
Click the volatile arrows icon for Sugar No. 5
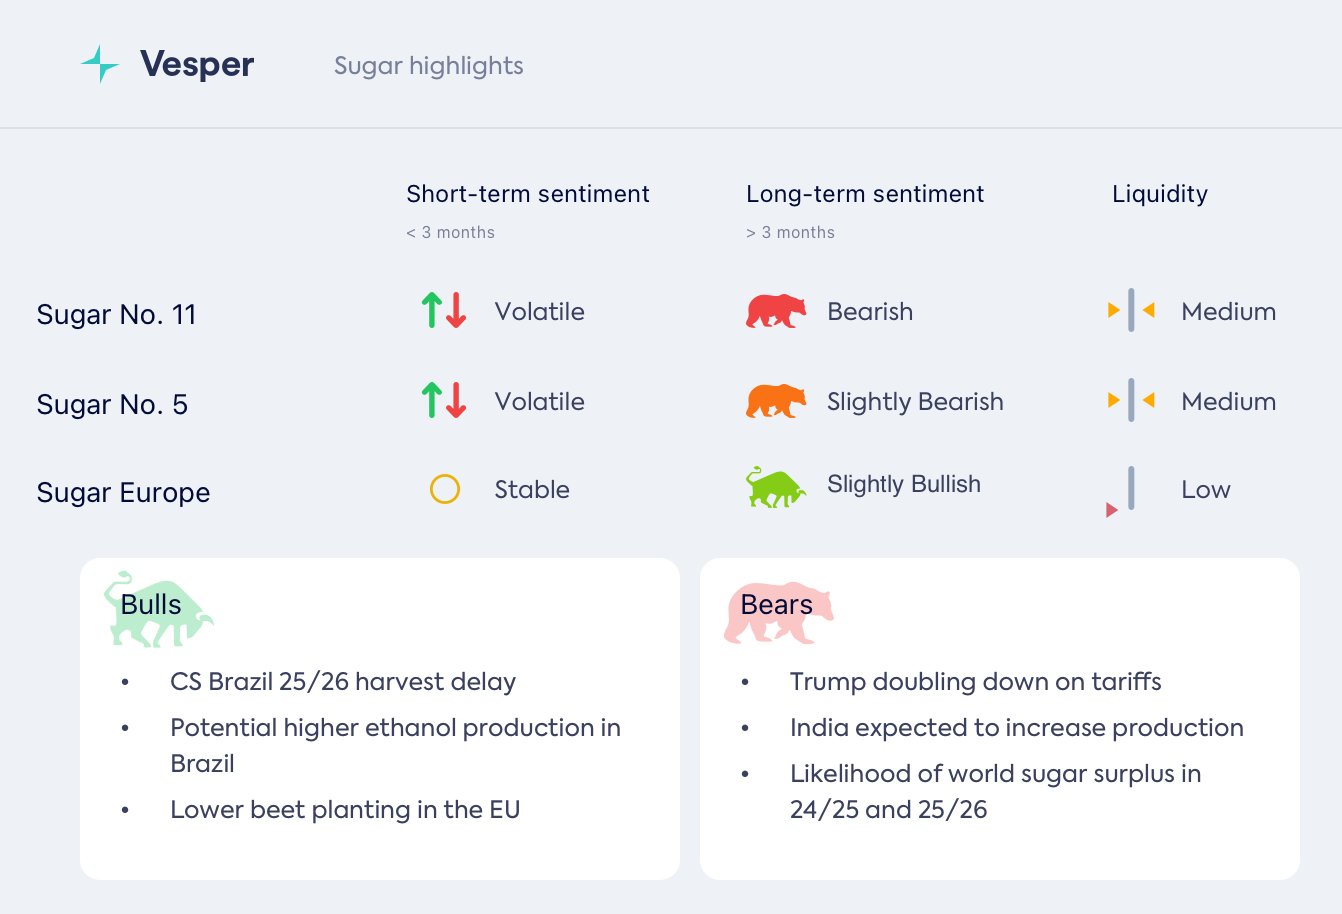pos(444,401)
